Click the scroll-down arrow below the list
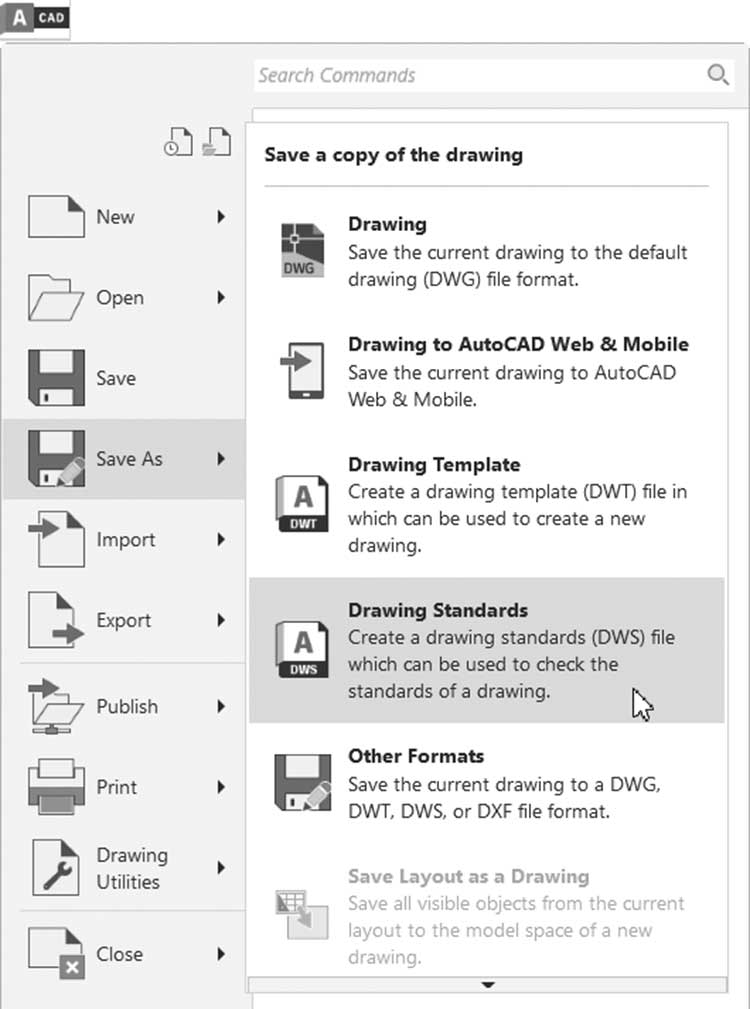This screenshot has width=750, height=1009. 488,985
